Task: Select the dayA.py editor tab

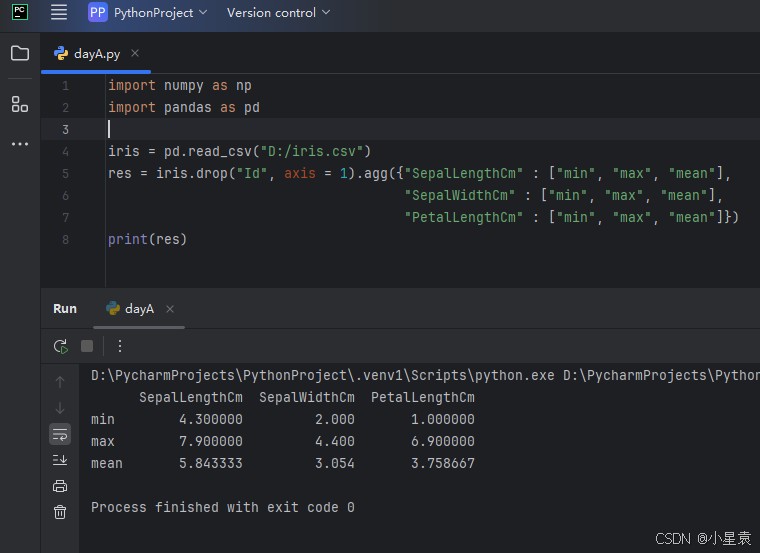Action: pos(96,54)
